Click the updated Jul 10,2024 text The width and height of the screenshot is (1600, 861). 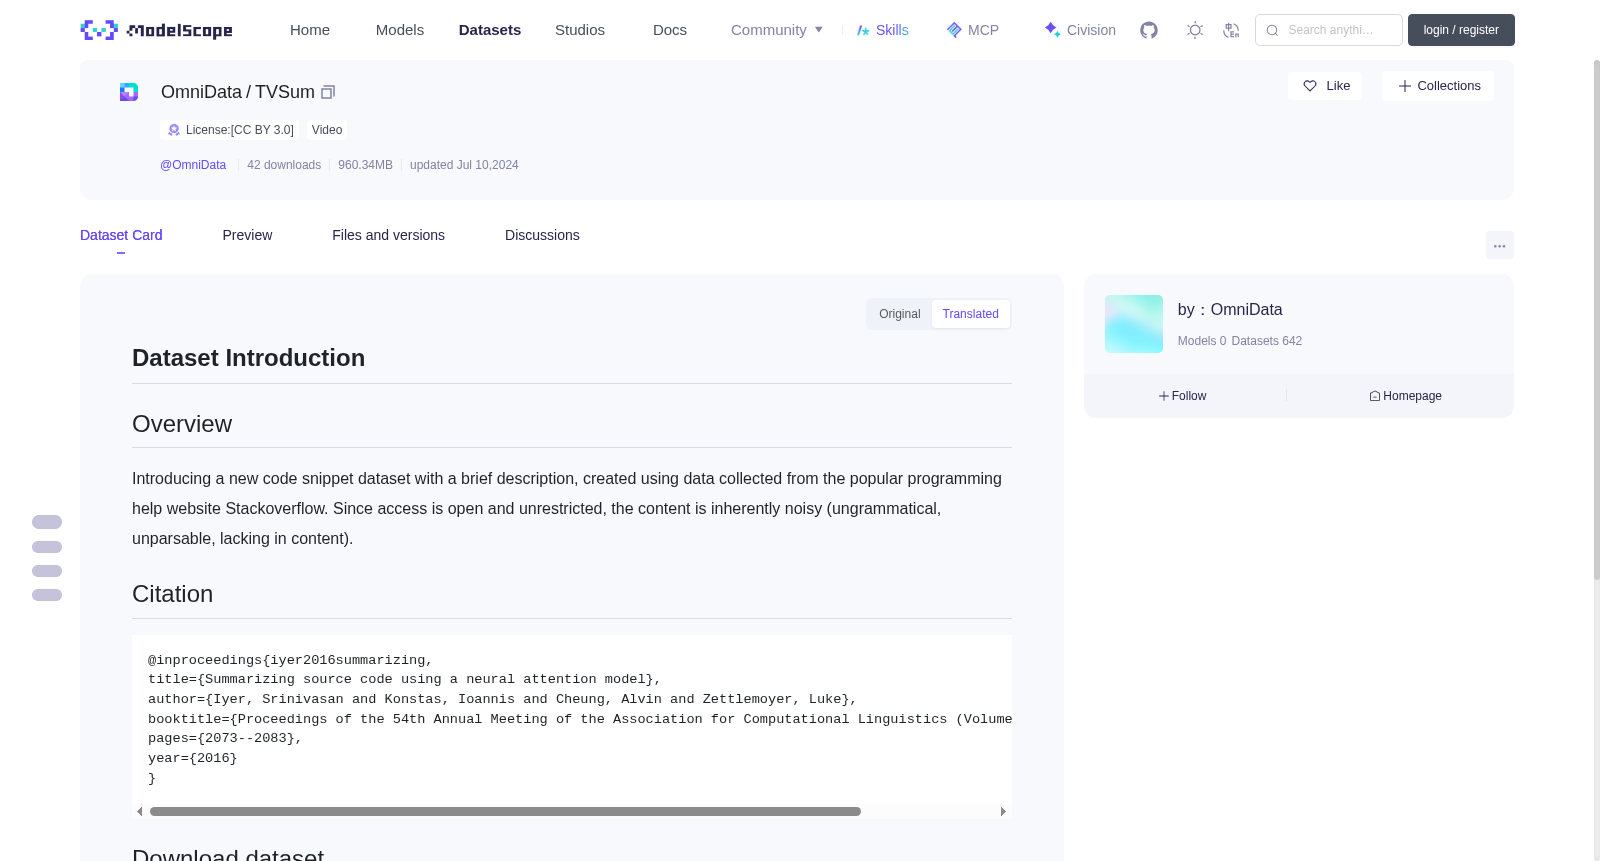pos(464,165)
